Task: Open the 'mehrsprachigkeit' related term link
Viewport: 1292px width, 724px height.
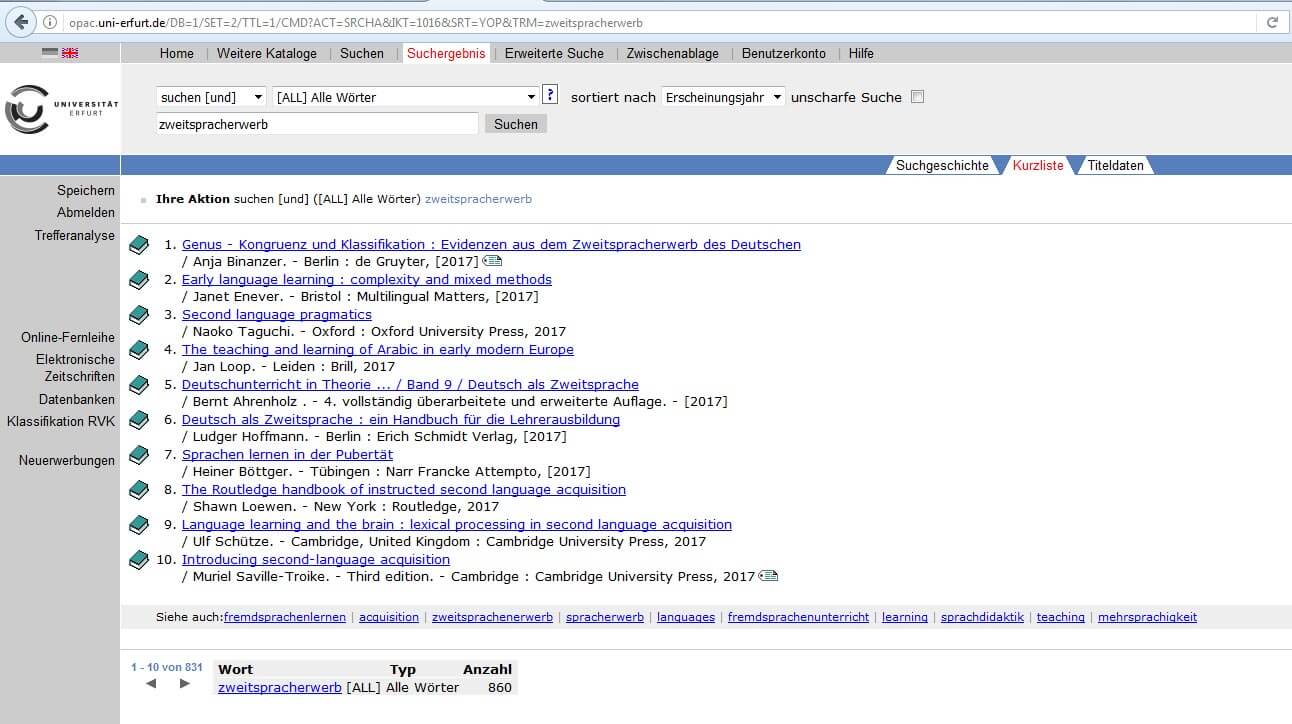Action: tap(1147, 618)
